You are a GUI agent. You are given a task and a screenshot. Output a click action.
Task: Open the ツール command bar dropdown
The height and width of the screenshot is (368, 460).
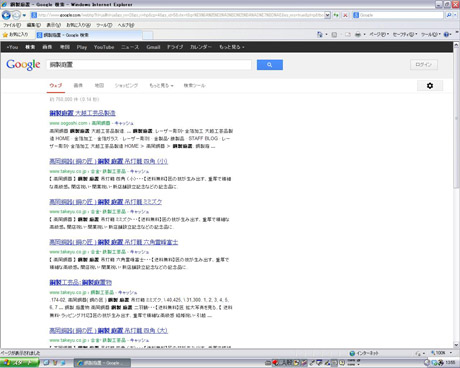click(431, 34)
